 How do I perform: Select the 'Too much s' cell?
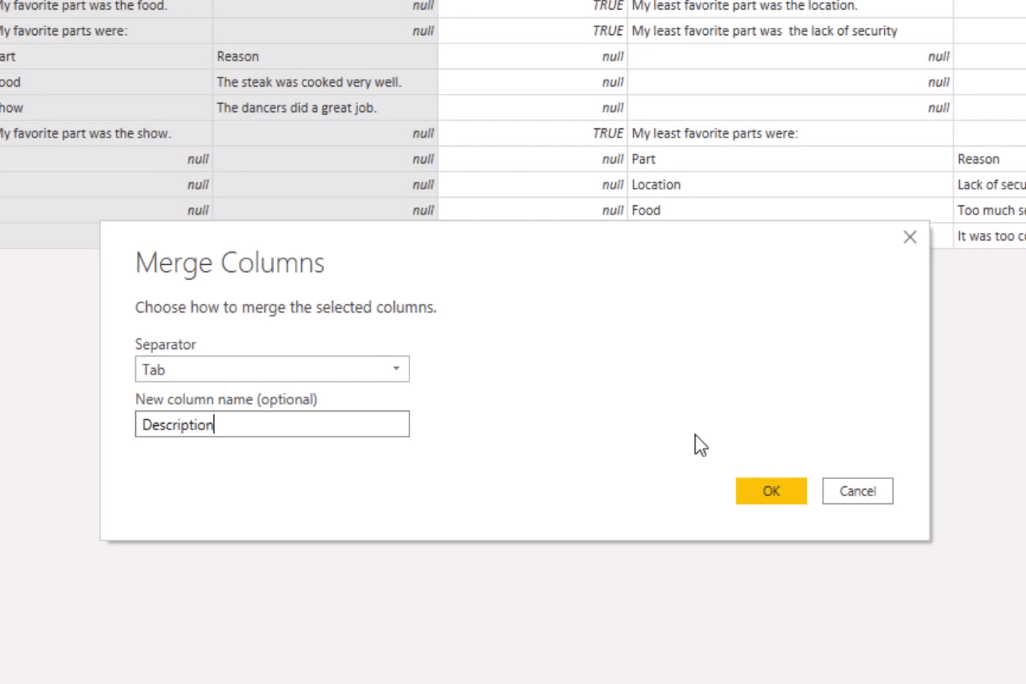[x=990, y=210]
